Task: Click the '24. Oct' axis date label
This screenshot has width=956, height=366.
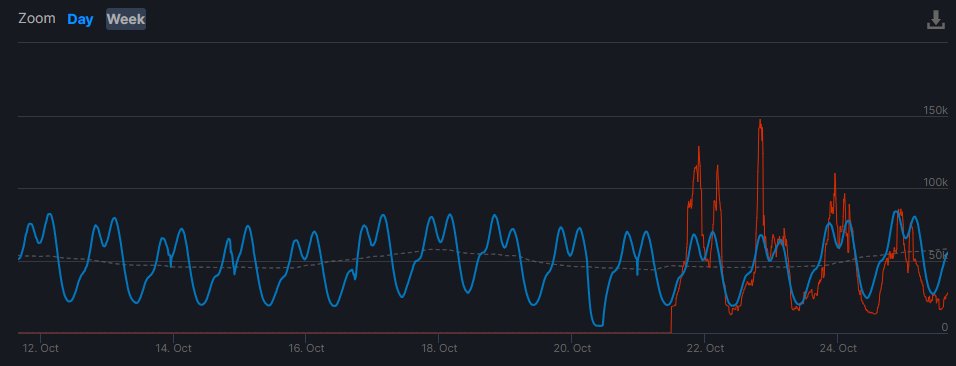Action: [x=838, y=348]
